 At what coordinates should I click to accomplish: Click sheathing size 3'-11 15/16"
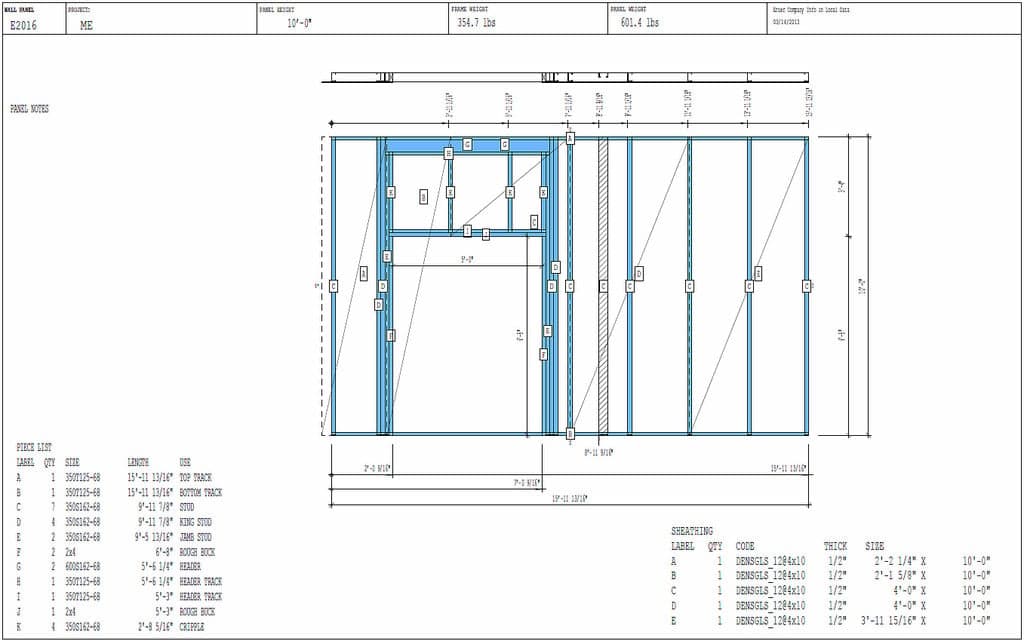pyautogui.click(x=889, y=621)
